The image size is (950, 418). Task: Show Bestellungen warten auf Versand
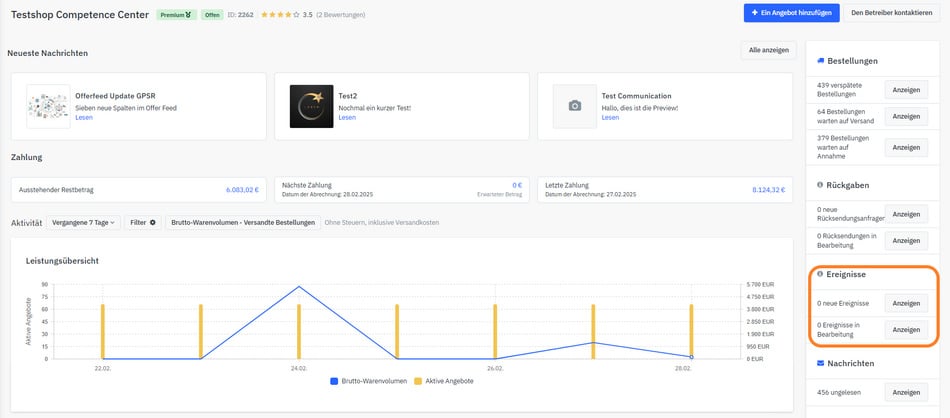click(x=906, y=116)
